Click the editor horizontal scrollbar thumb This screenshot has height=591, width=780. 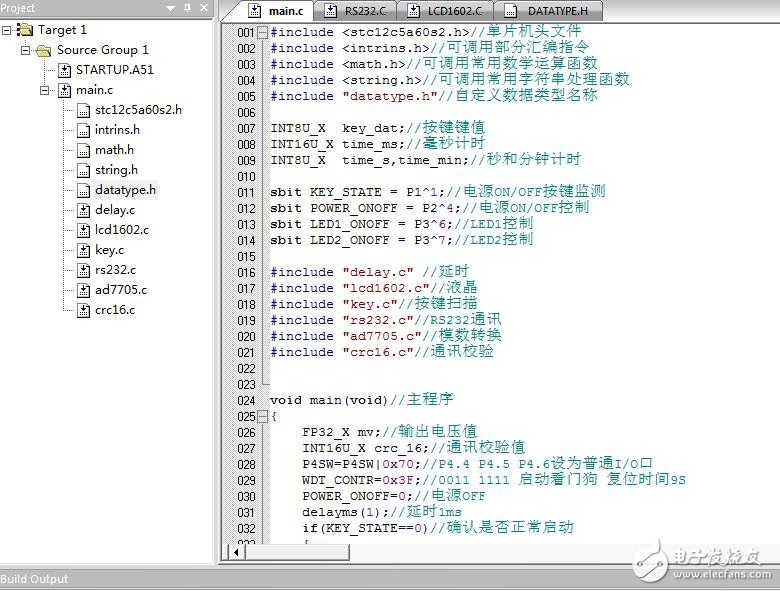297,552
